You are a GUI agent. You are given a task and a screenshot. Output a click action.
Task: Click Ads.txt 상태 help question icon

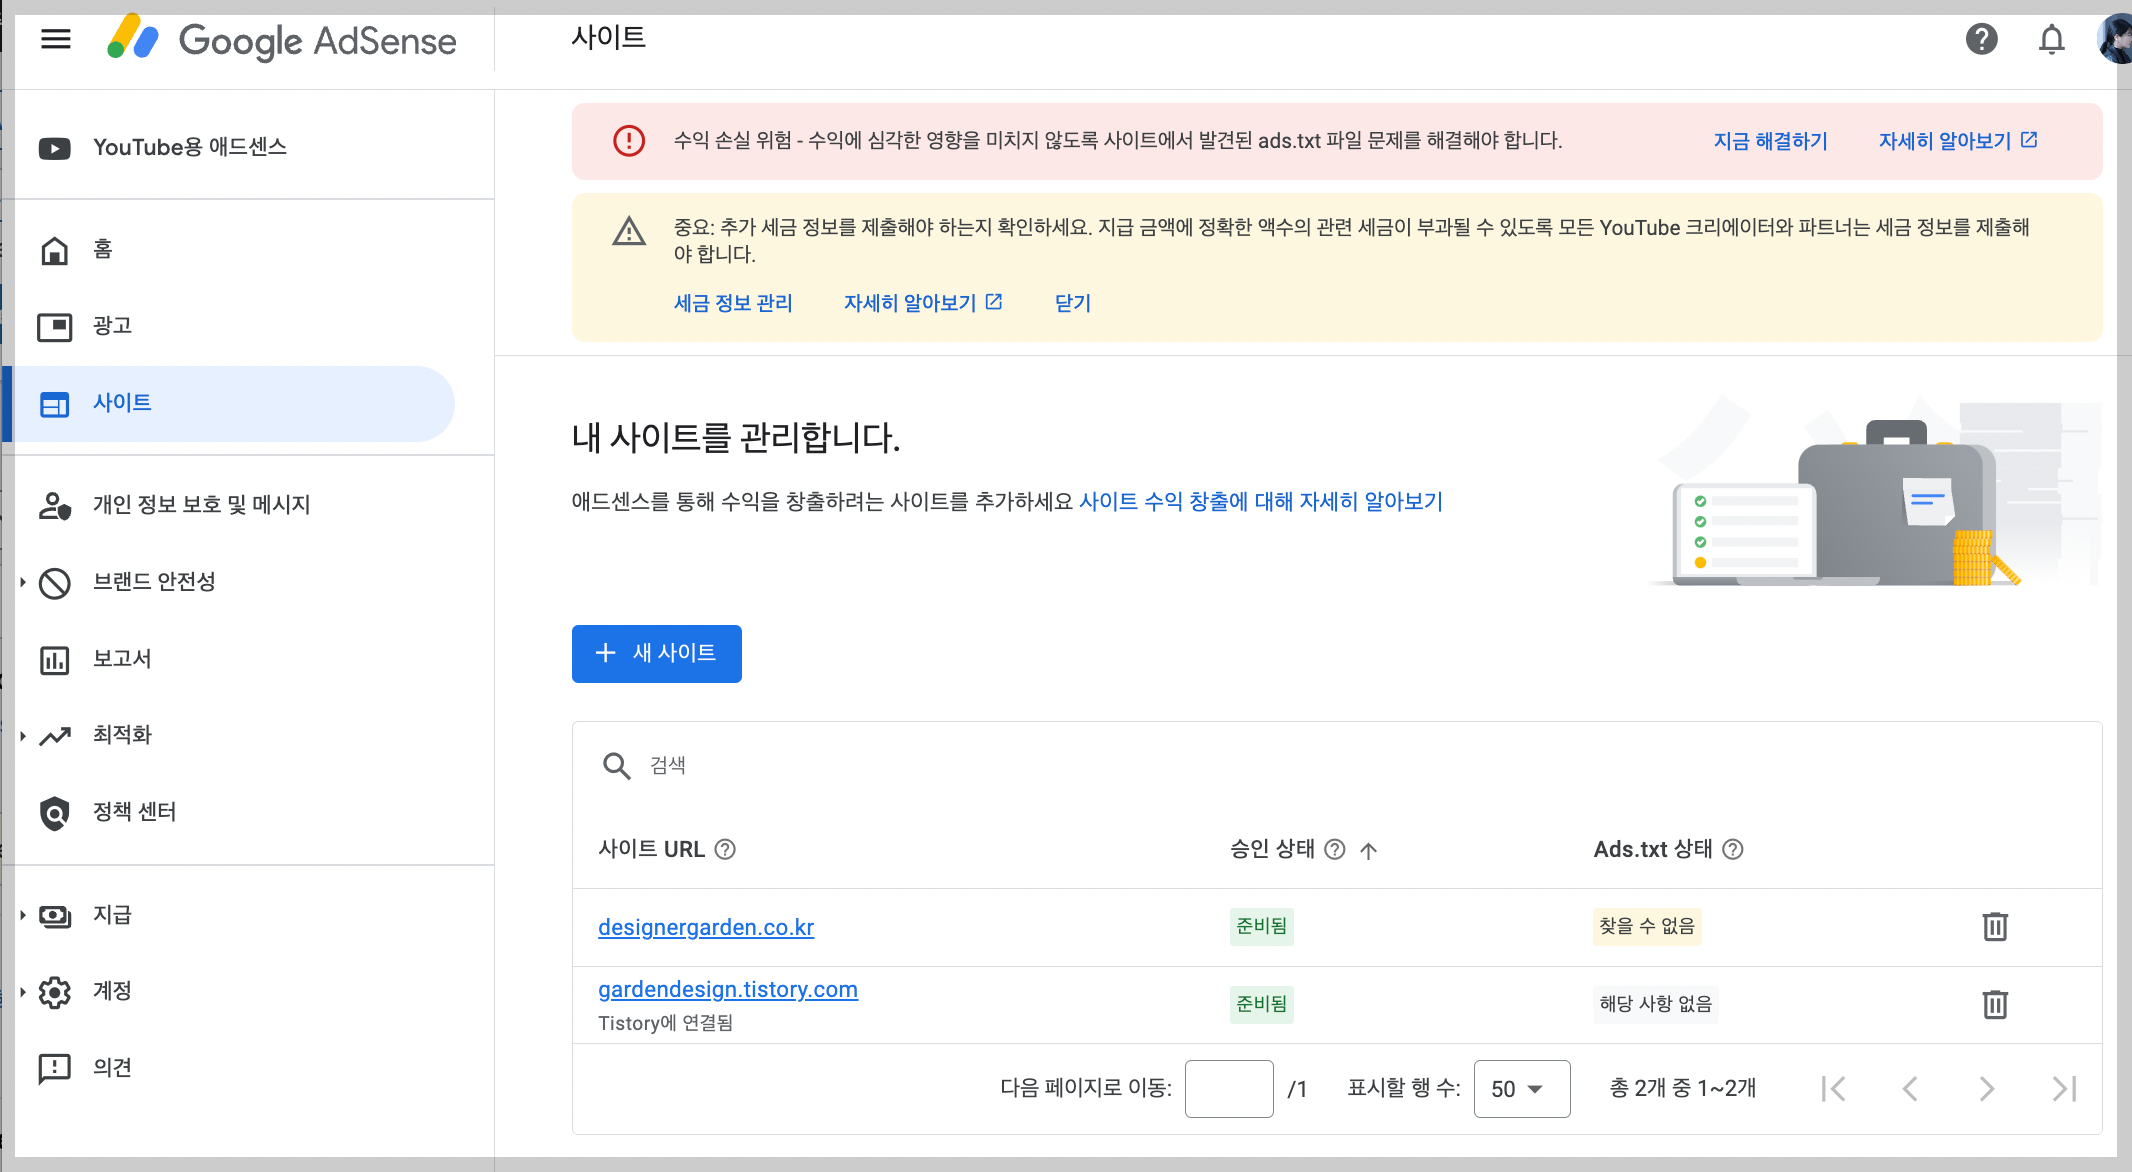(x=1733, y=850)
